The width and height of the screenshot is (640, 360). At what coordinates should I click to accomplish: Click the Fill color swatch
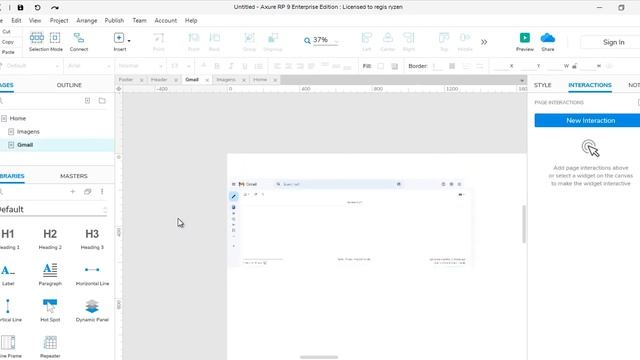[x=380, y=66]
